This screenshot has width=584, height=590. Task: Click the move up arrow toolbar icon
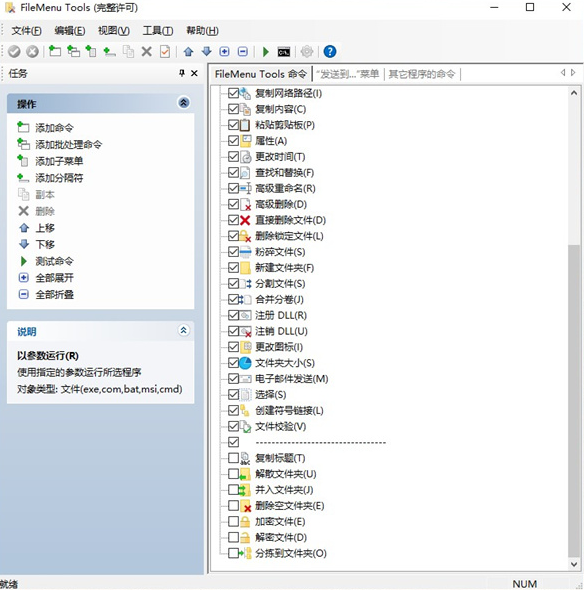click(x=188, y=51)
